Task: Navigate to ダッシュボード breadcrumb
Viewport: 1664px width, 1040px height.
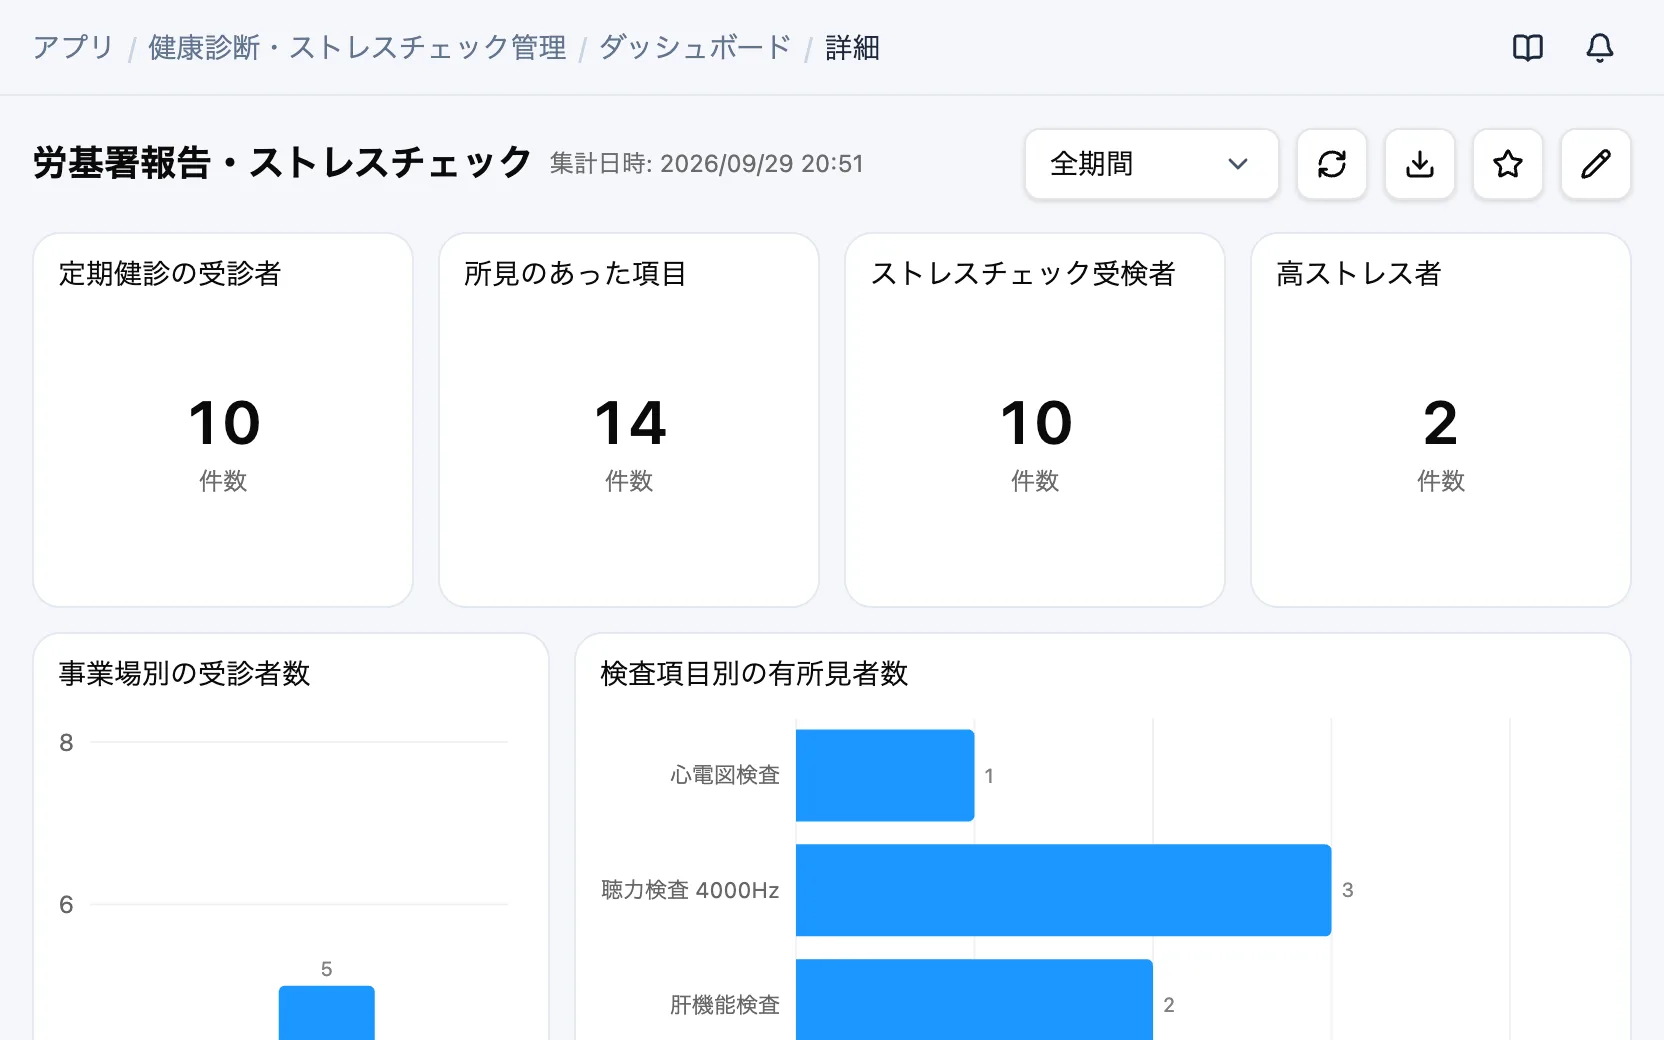Action: (x=696, y=47)
